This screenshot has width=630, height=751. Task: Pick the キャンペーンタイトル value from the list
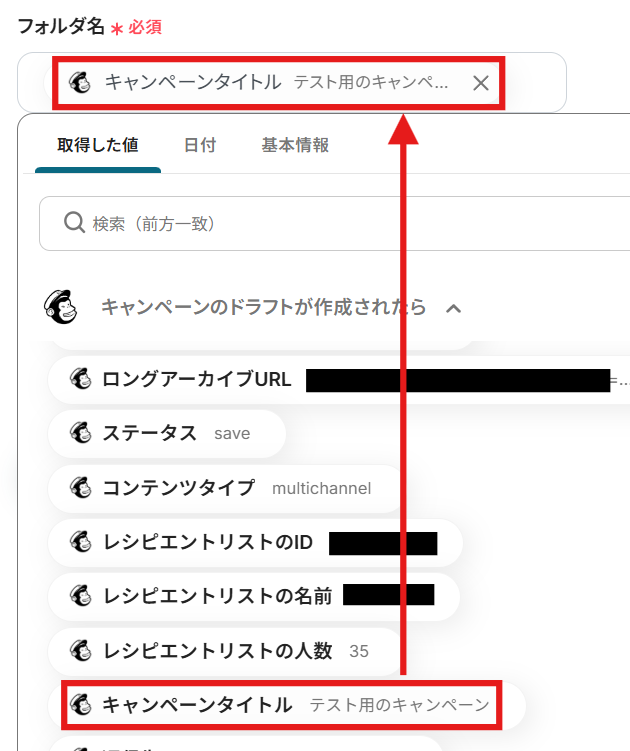pyautogui.click(x=282, y=705)
